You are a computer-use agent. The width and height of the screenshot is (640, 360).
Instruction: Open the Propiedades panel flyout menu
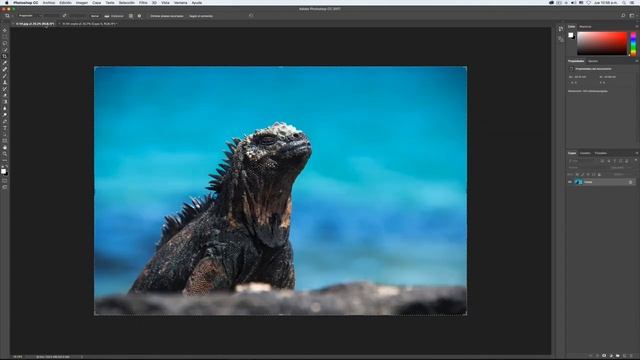point(636,61)
